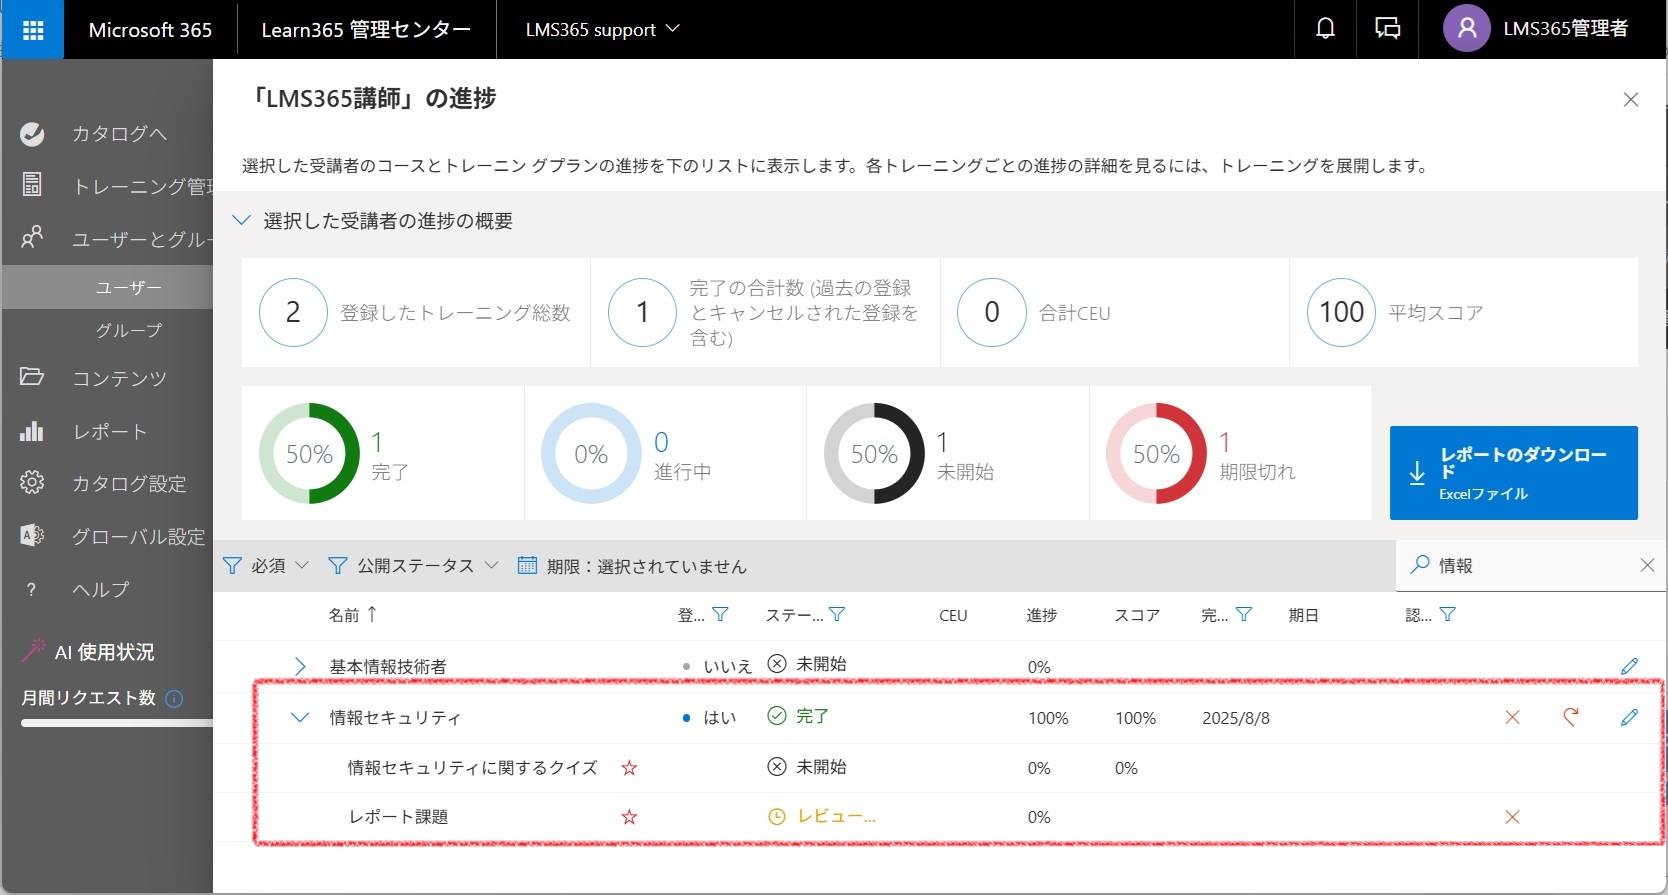Click the 完了 50% green donut chart
The height and width of the screenshot is (895, 1668).
tap(309, 454)
